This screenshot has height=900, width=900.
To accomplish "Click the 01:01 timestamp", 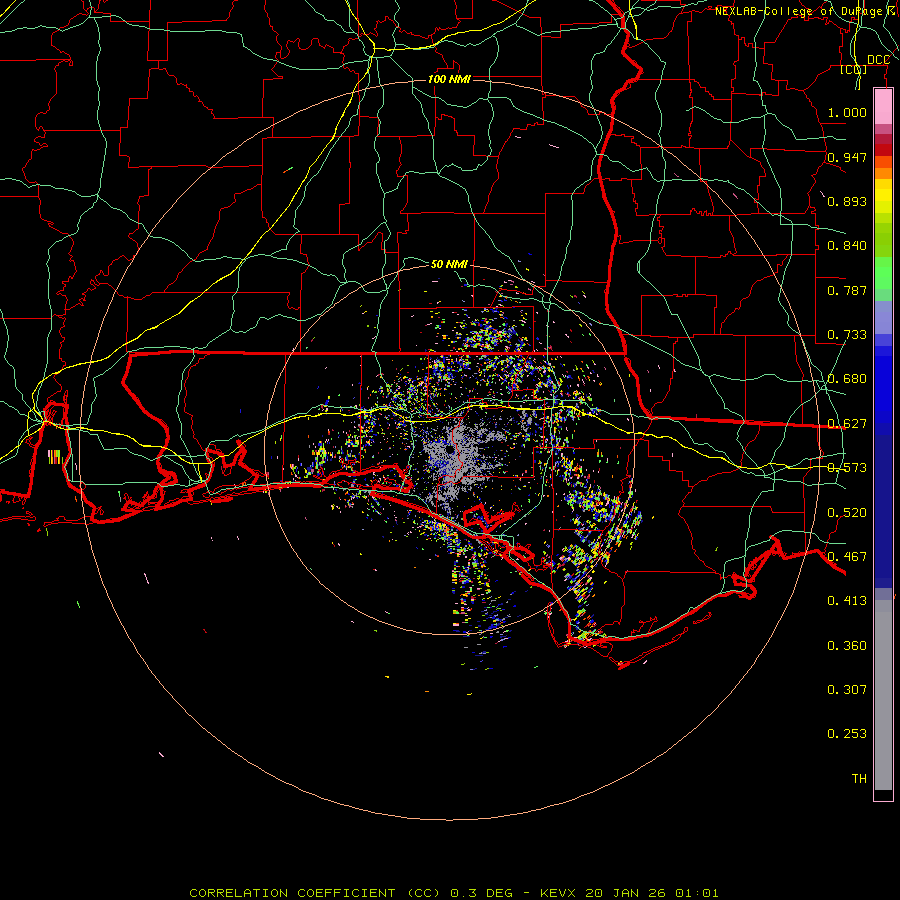I will (697, 893).
